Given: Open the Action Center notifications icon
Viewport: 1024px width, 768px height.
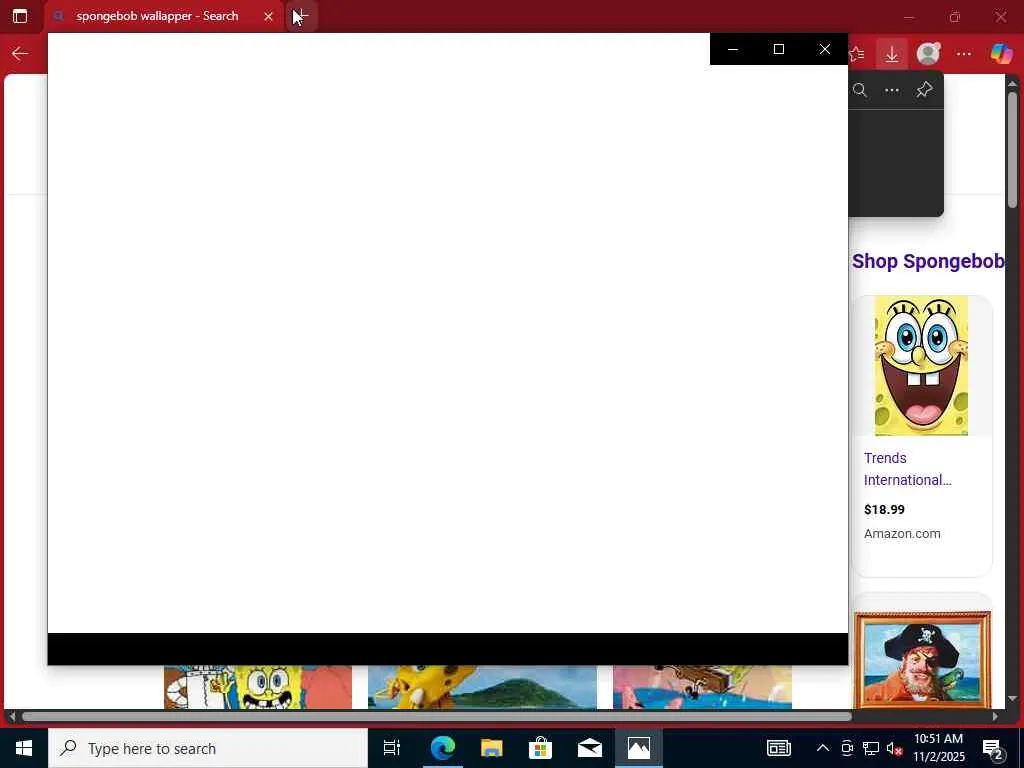Looking at the screenshot, I should 993,748.
